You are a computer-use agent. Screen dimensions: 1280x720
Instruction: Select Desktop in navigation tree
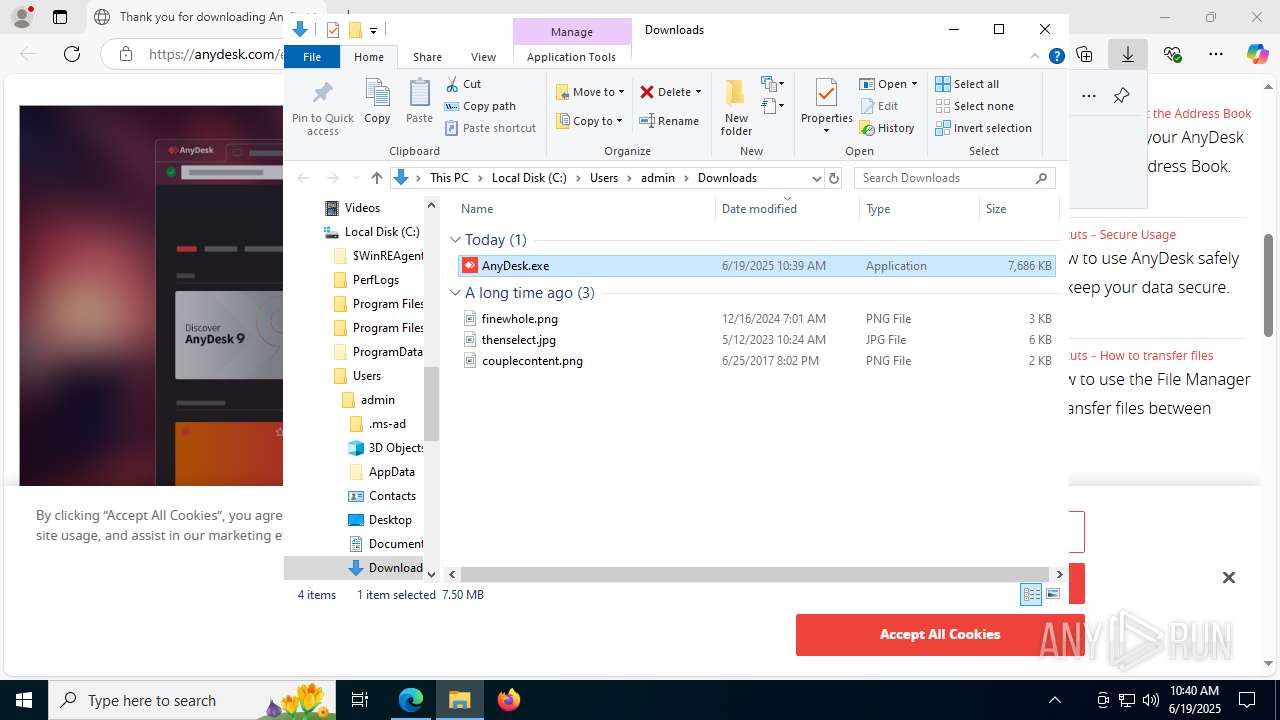380,520
